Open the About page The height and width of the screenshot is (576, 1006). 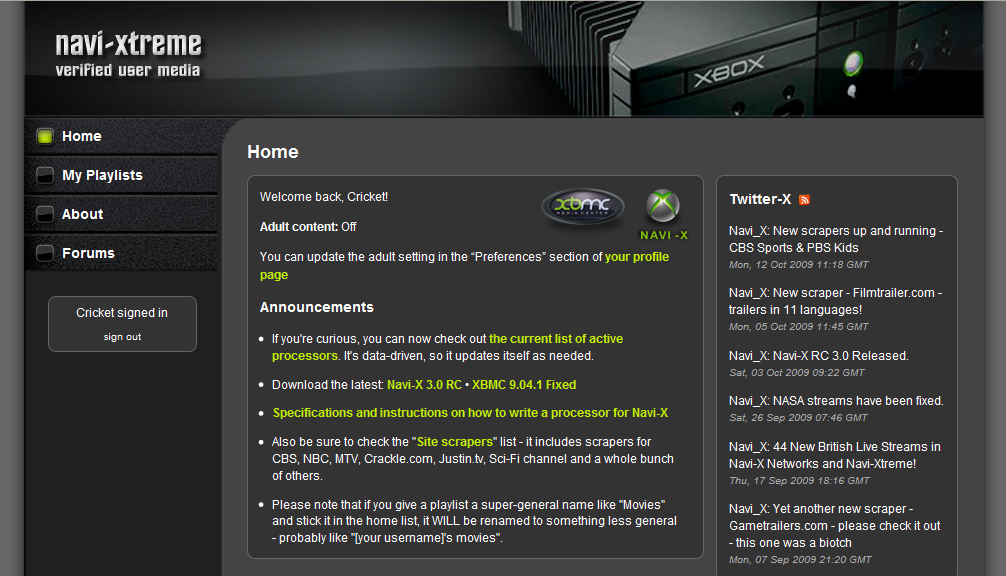[82, 214]
